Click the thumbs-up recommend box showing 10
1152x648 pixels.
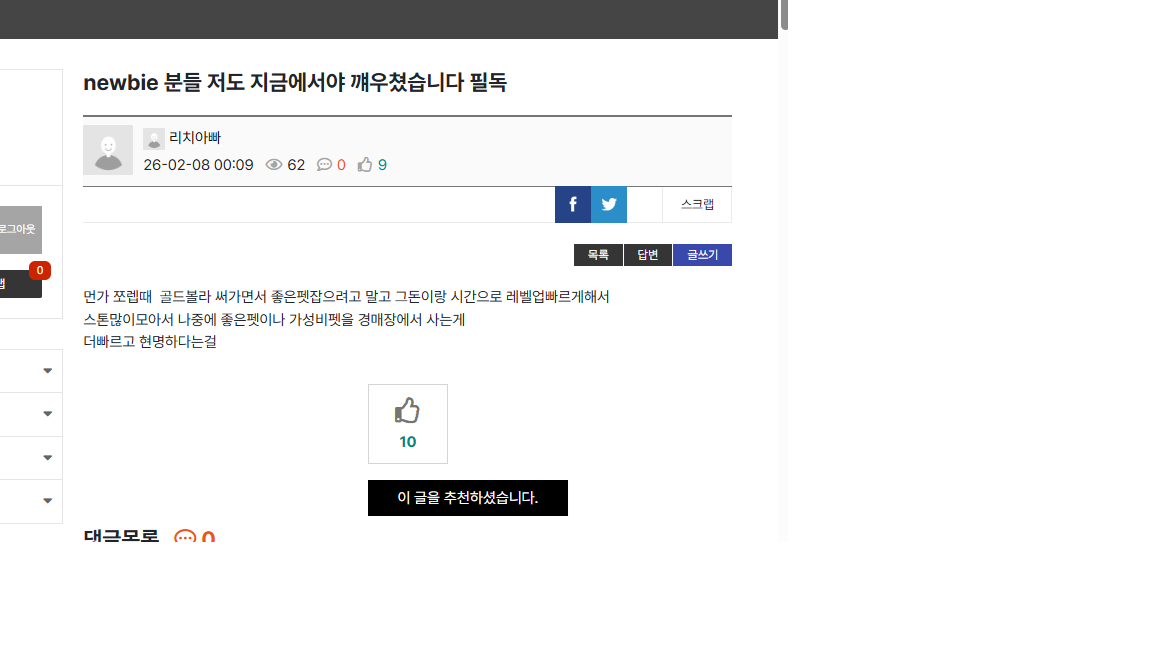point(407,424)
